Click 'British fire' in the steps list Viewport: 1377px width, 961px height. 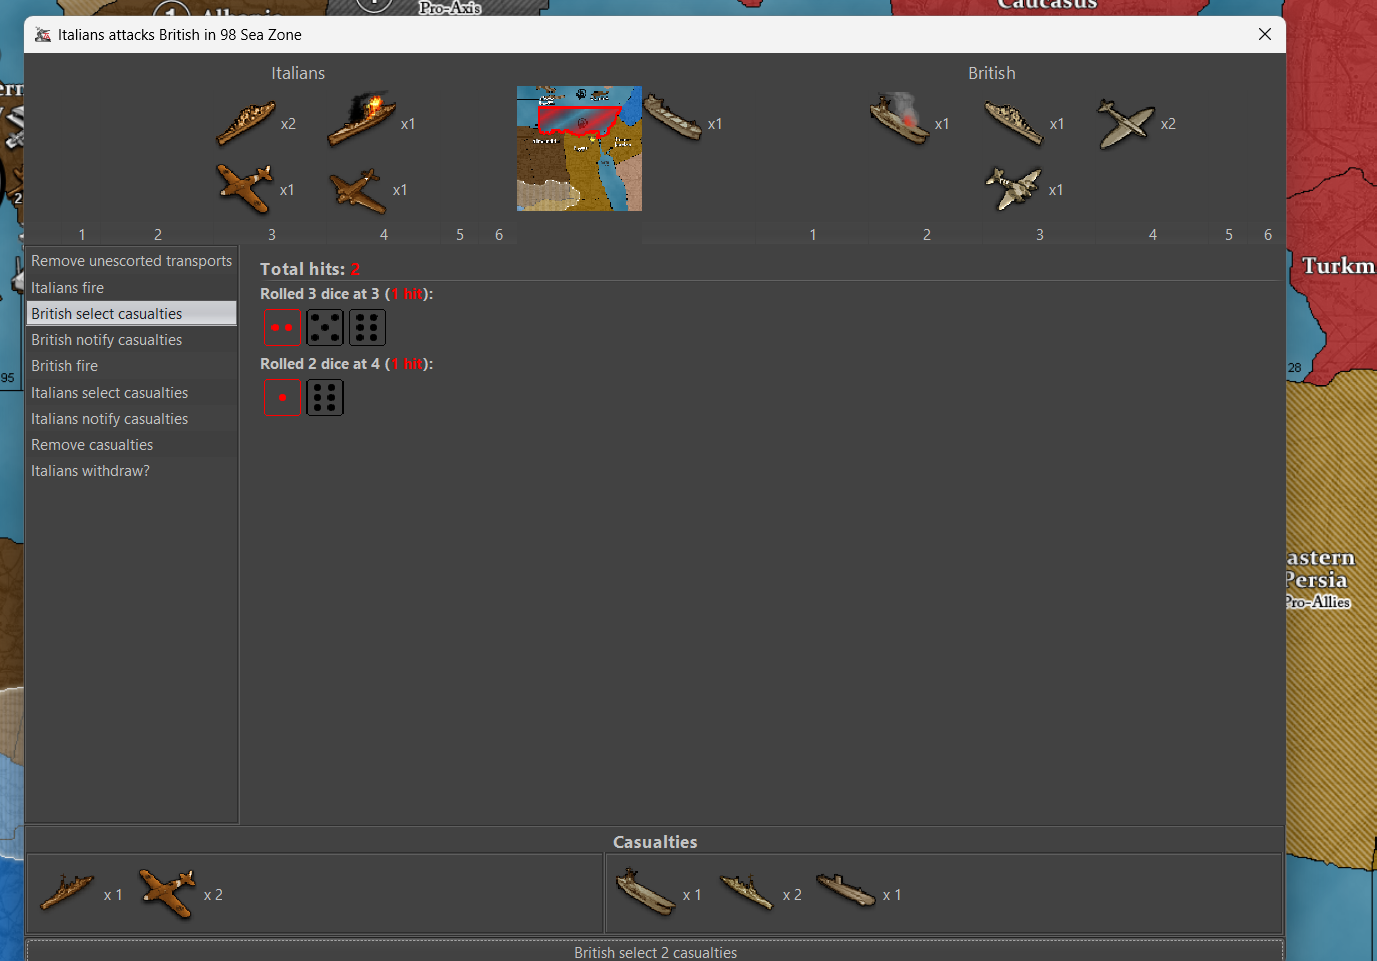tap(64, 366)
